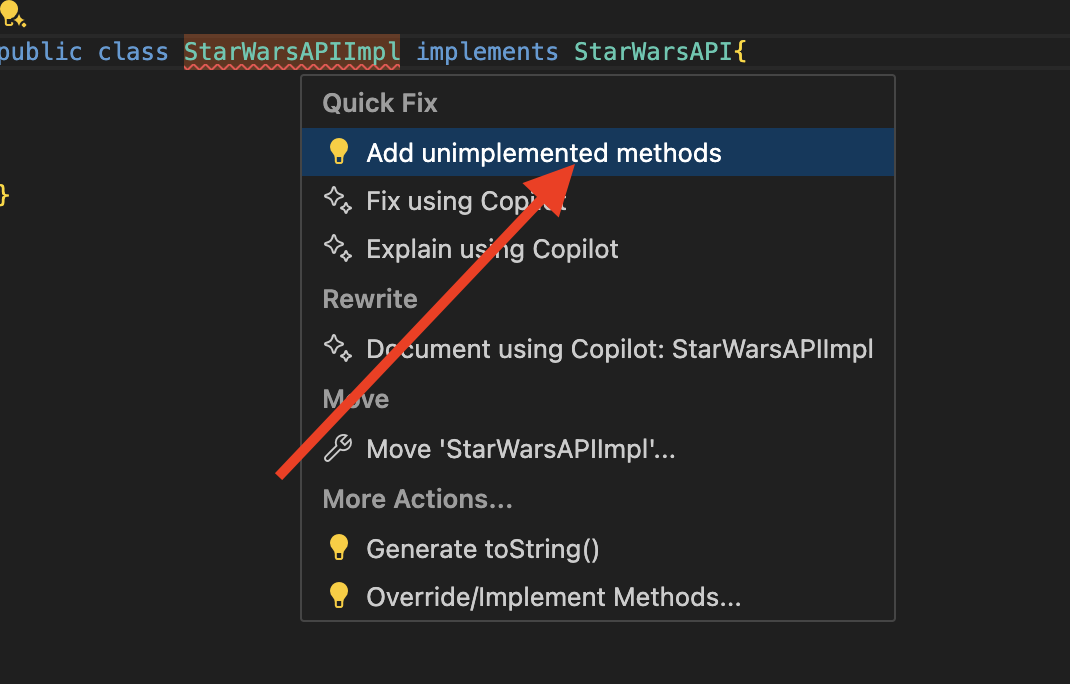Click wrench icon beside Move 'StarWarsAPIImpl'
Image resolution: width=1070 pixels, height=684 pixels.
[x=338, y=448]
